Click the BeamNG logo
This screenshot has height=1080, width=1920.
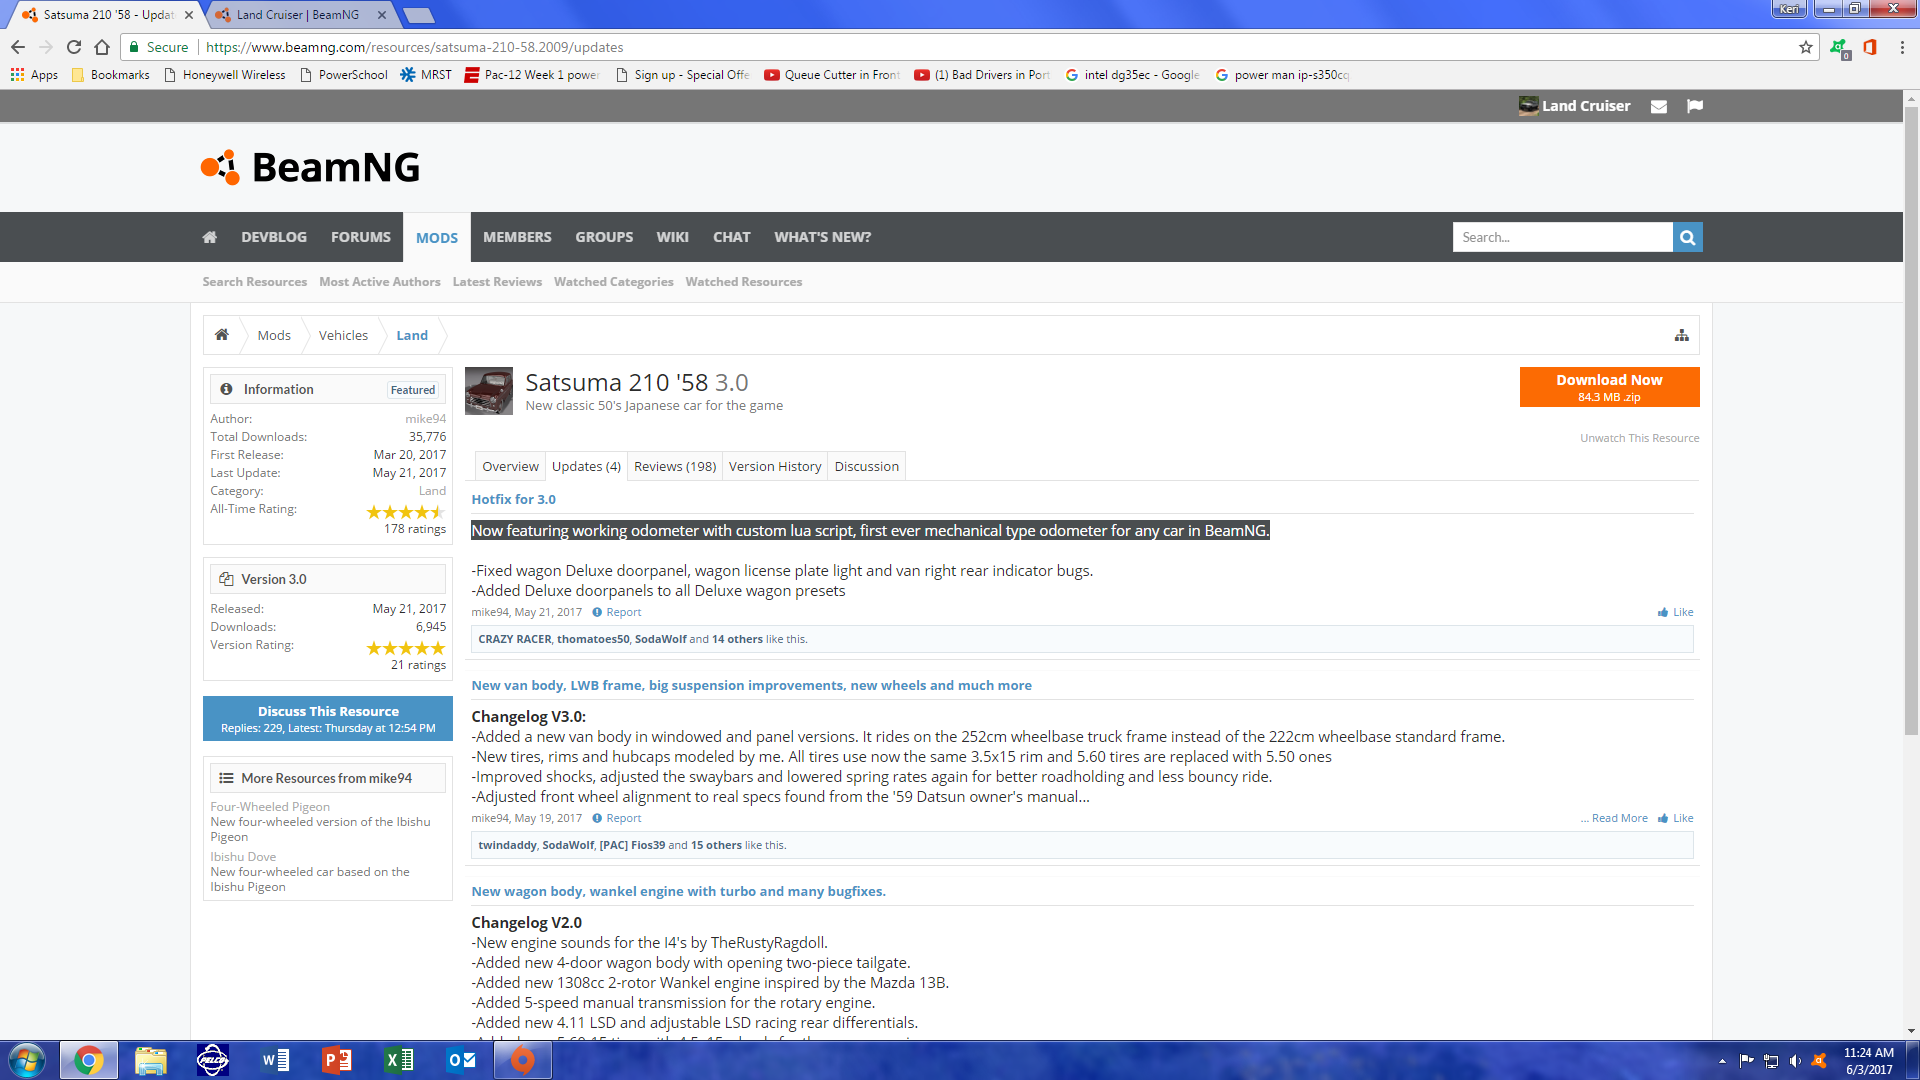tap(311, 167)
